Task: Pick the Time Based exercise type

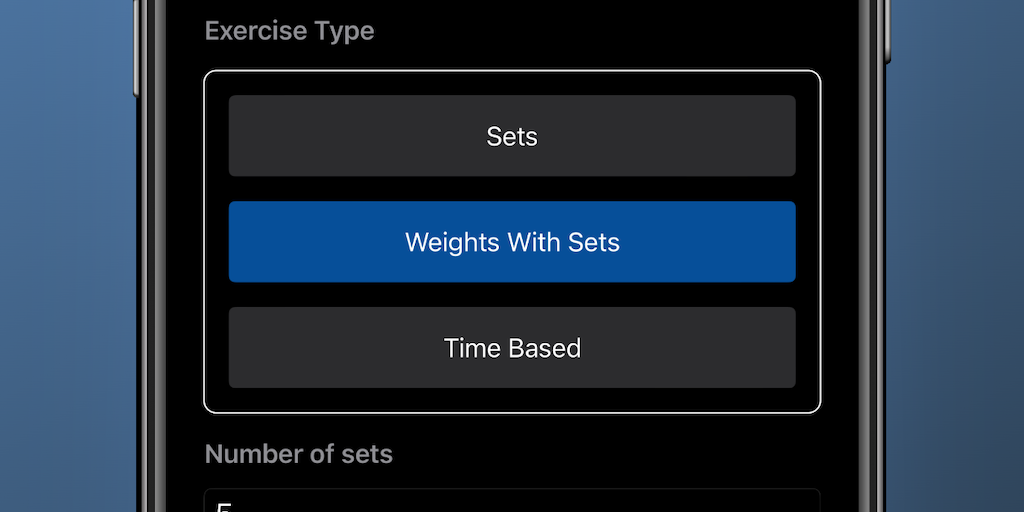Action: coord(512,348)
